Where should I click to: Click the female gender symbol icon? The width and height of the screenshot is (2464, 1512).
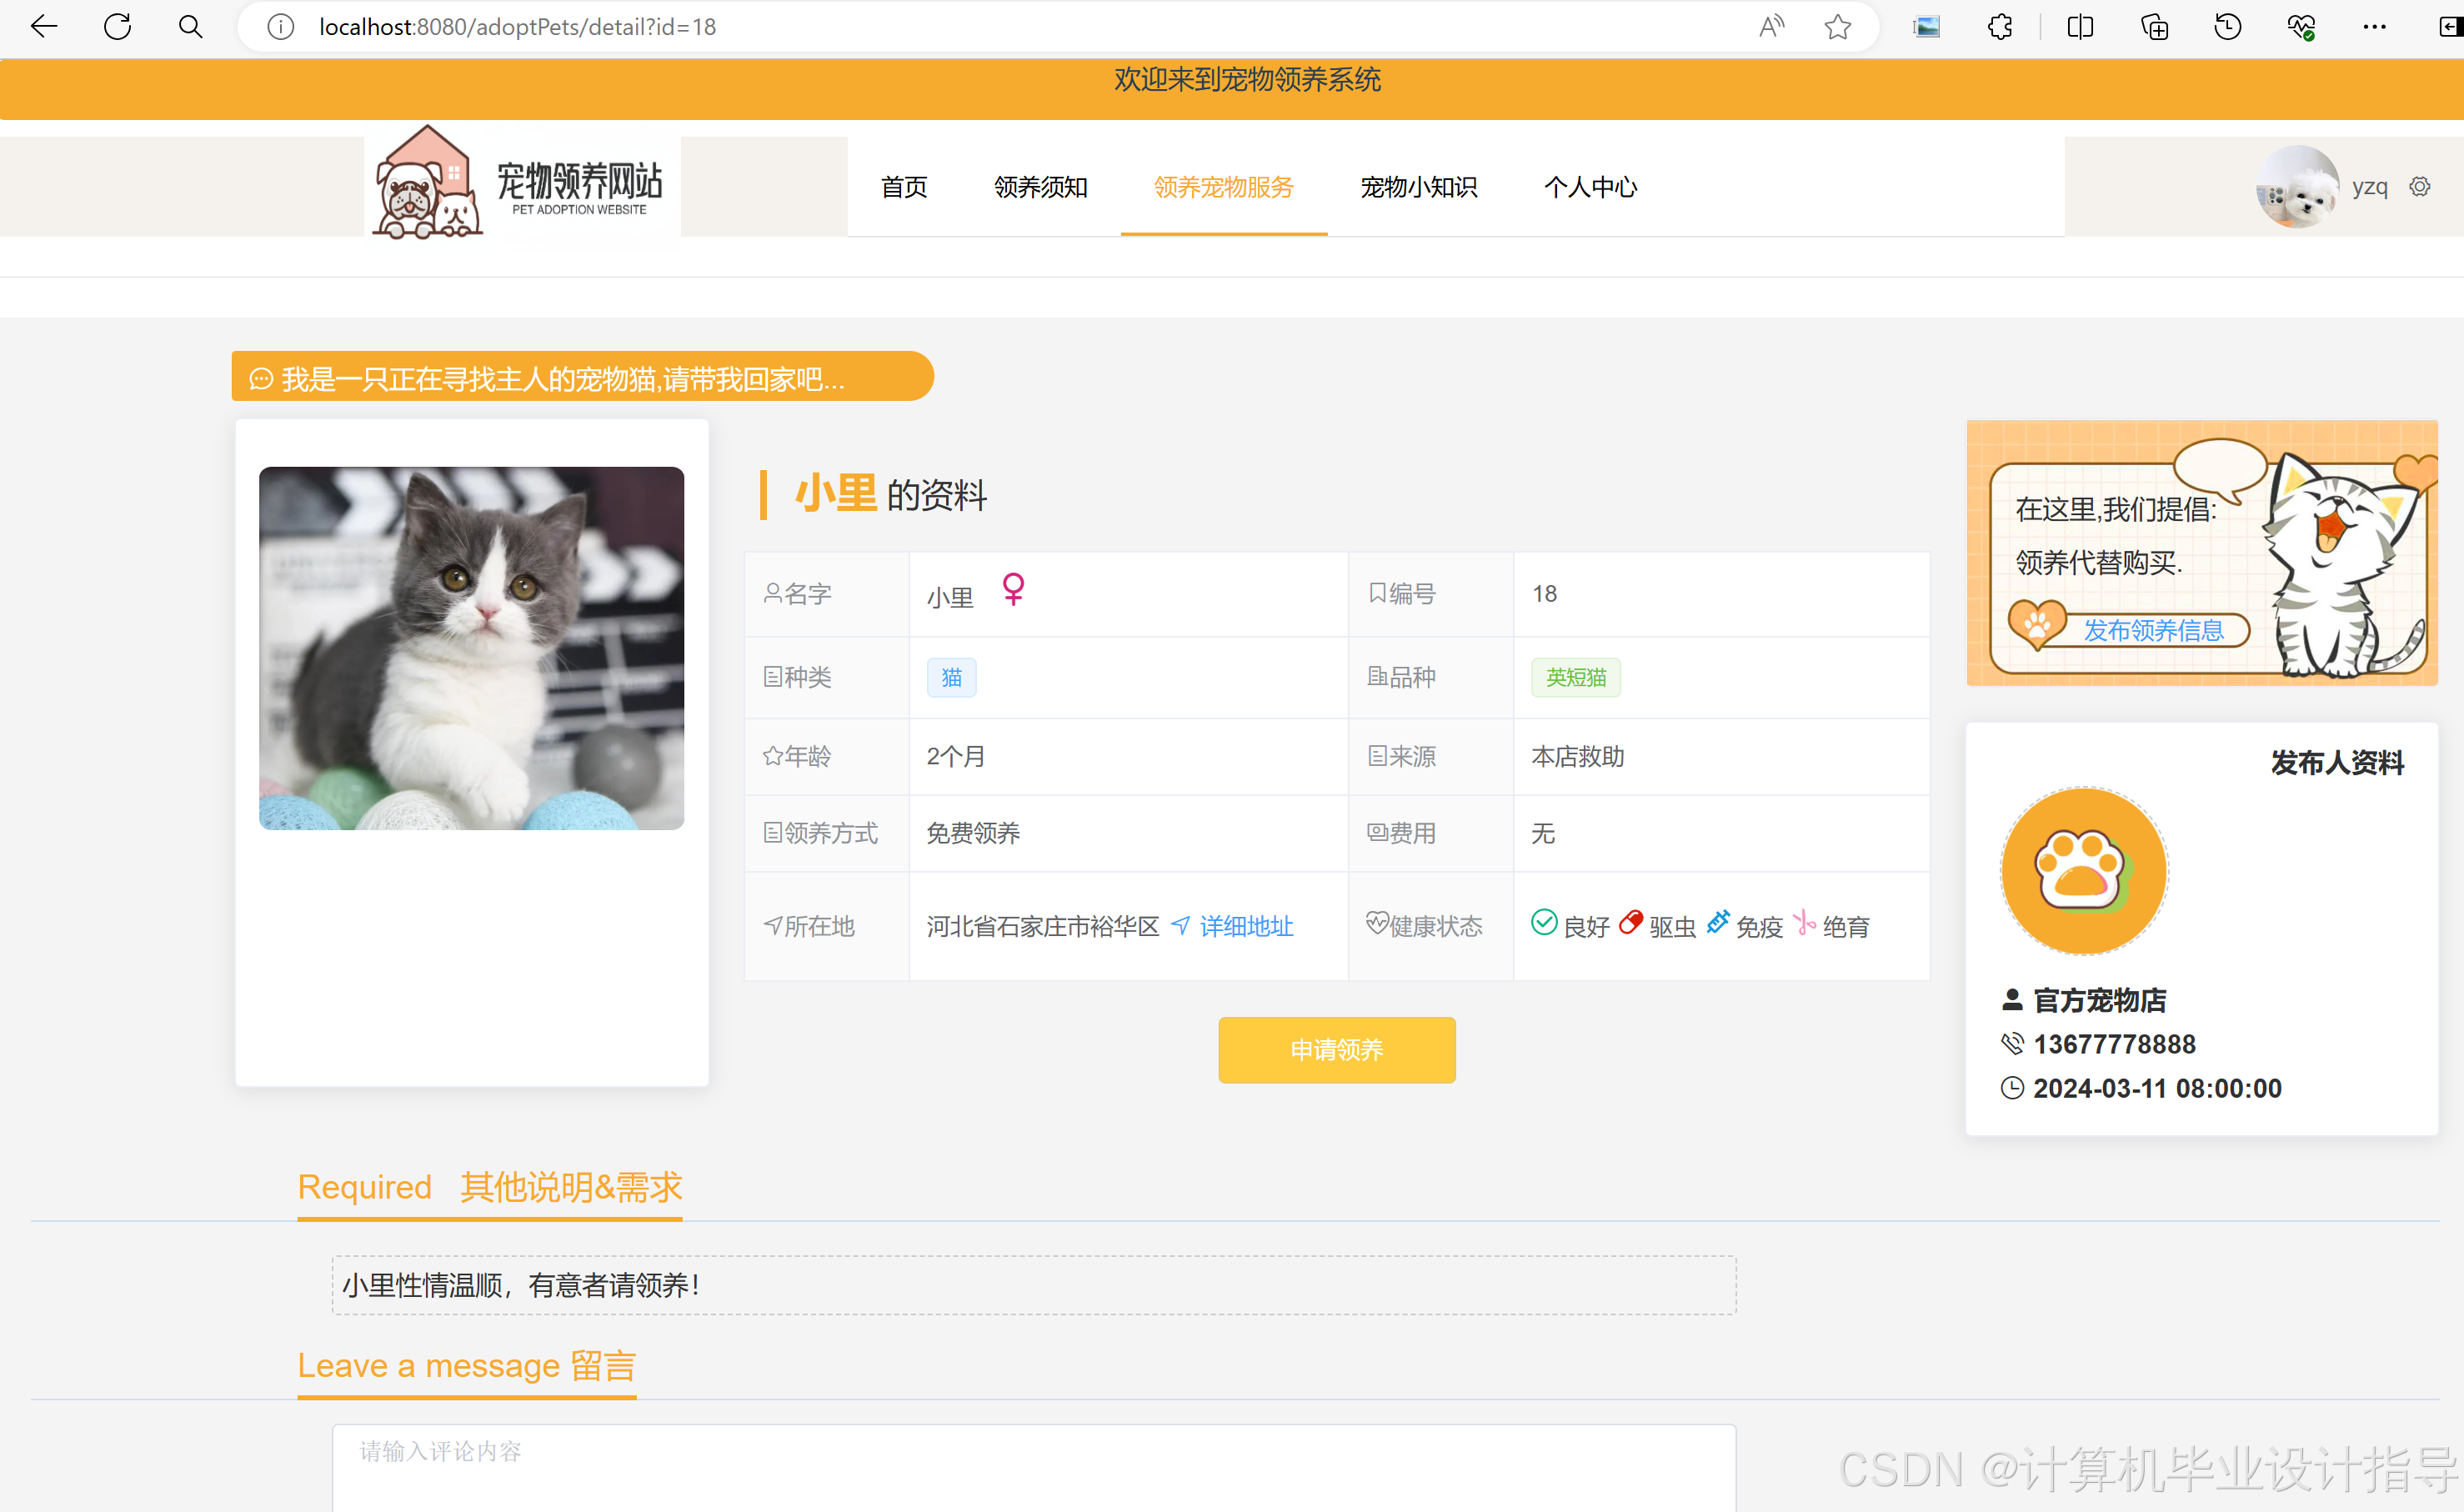(x=1013, y=589)
